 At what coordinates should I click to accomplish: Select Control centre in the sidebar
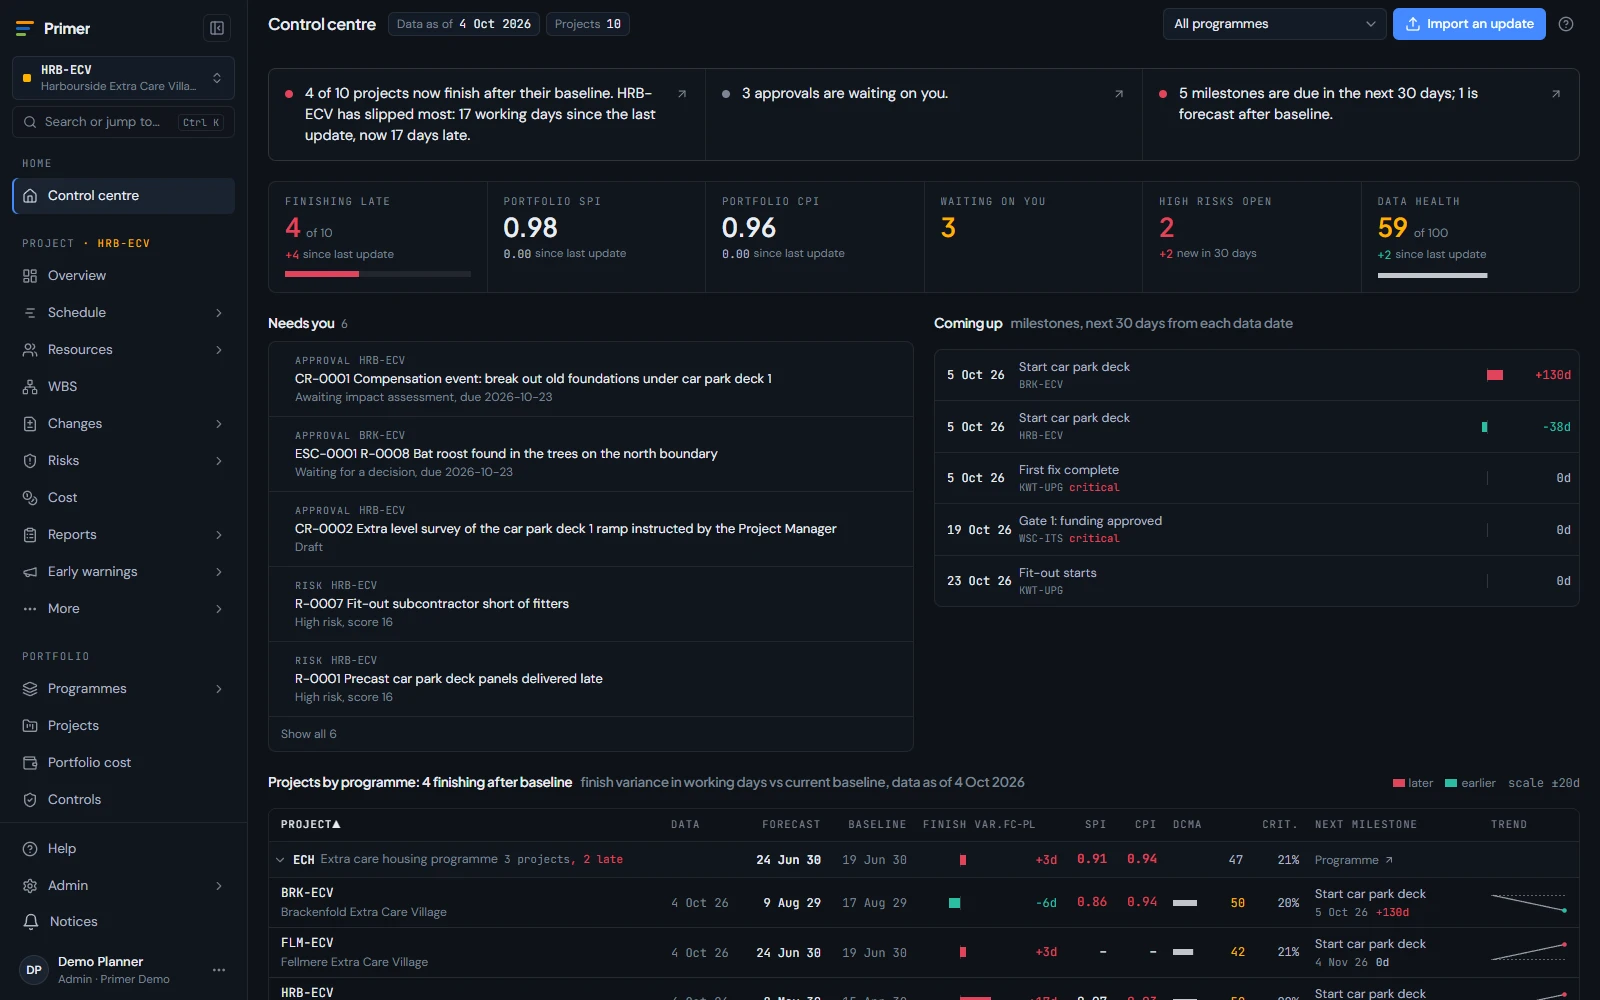123,196
